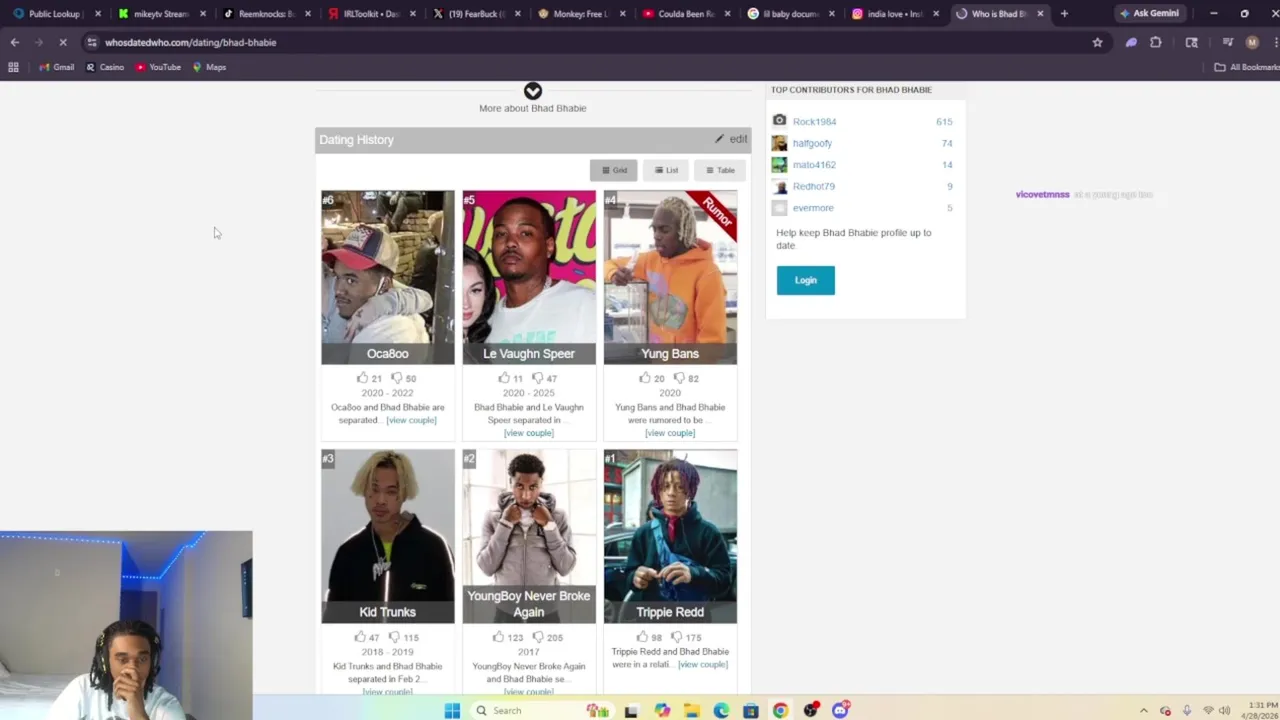Click edit pencil in Dating History header
Image resolution: width=1280 pixels, height=720 pixels.
(731, 139)
